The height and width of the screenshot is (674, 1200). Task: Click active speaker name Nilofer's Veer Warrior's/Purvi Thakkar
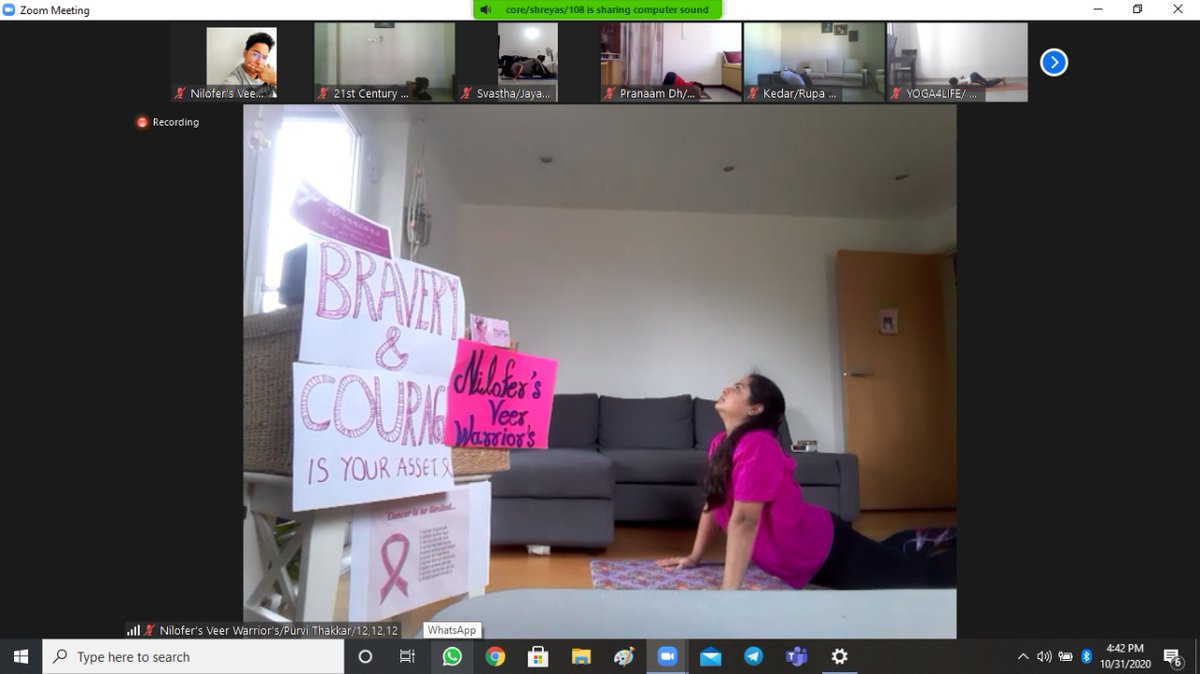(279, 631)
